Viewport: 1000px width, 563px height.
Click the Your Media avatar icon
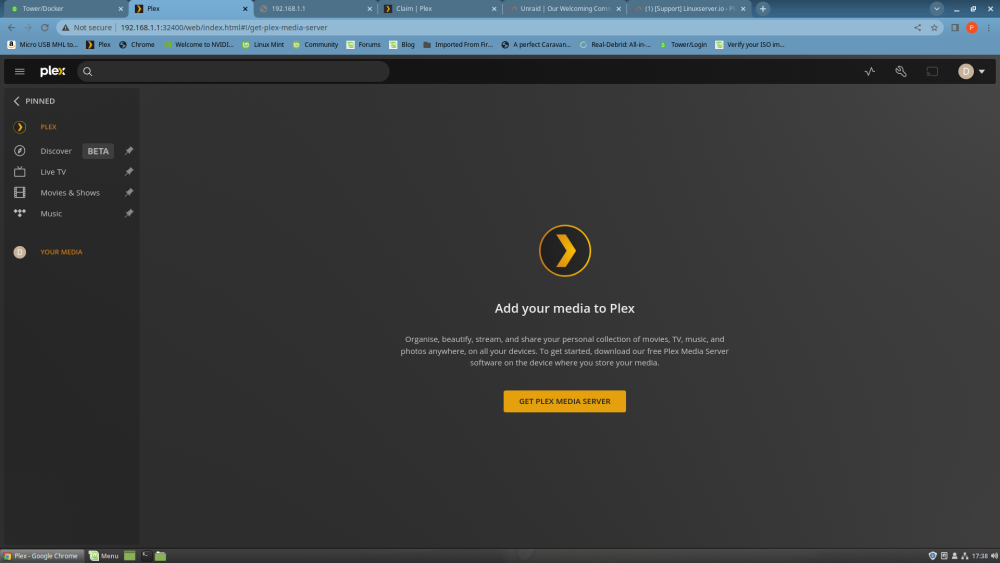pyautogui.click(x=20, y=252)
